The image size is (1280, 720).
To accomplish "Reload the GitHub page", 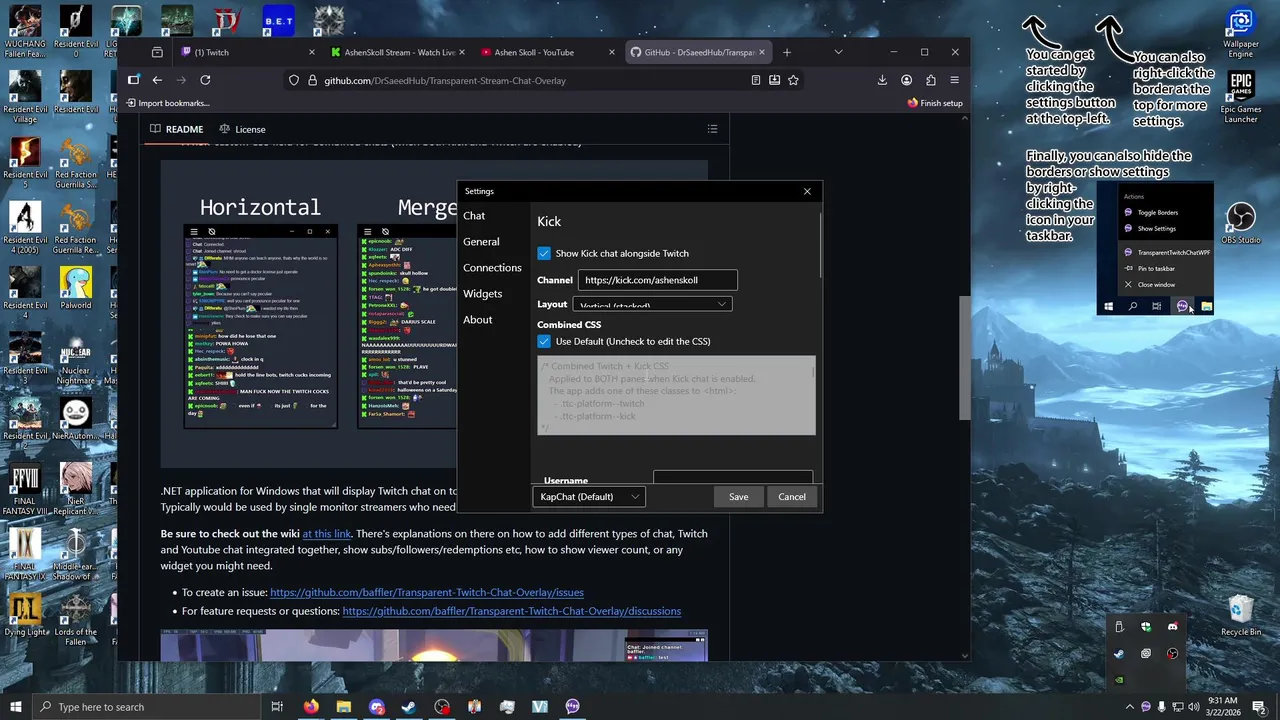I will pyautogui.click(x=205, y=80).
